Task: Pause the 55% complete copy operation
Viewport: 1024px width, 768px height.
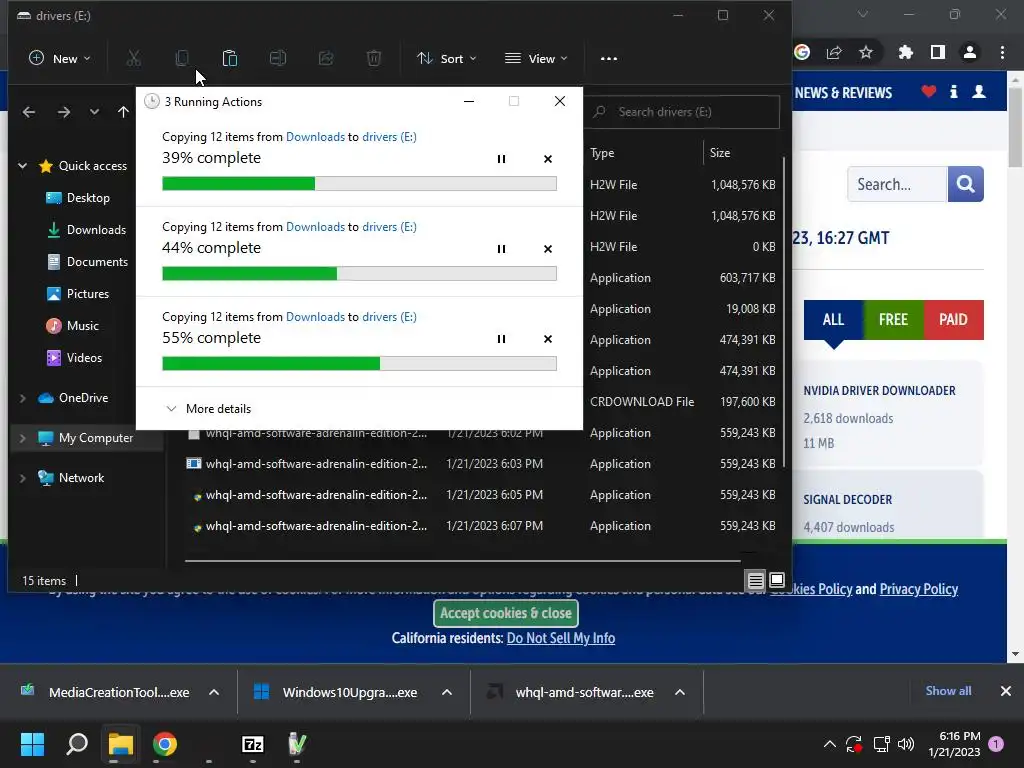Action: (x=502, y=339)
